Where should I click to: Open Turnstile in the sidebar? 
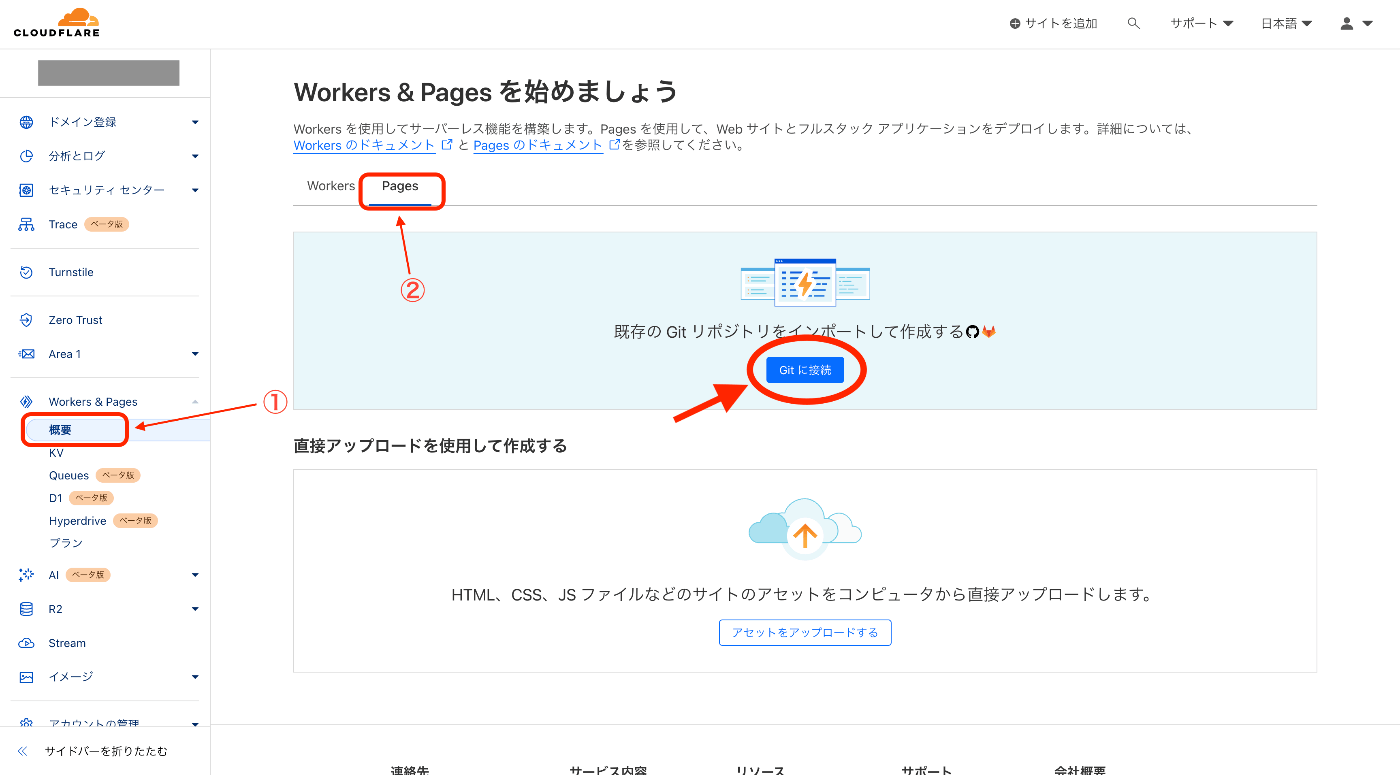click(x=71, y=272)
